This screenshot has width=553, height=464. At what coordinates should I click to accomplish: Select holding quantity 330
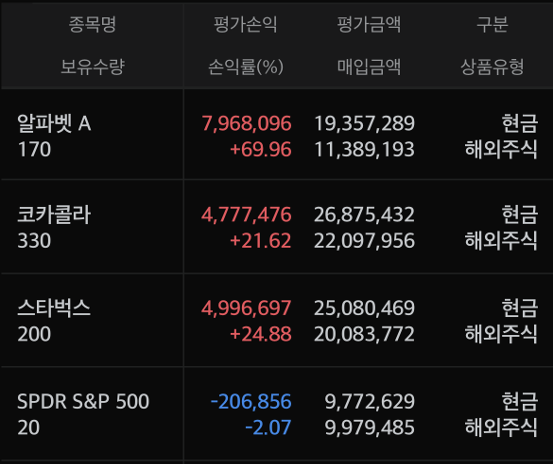tap(34, 241)
